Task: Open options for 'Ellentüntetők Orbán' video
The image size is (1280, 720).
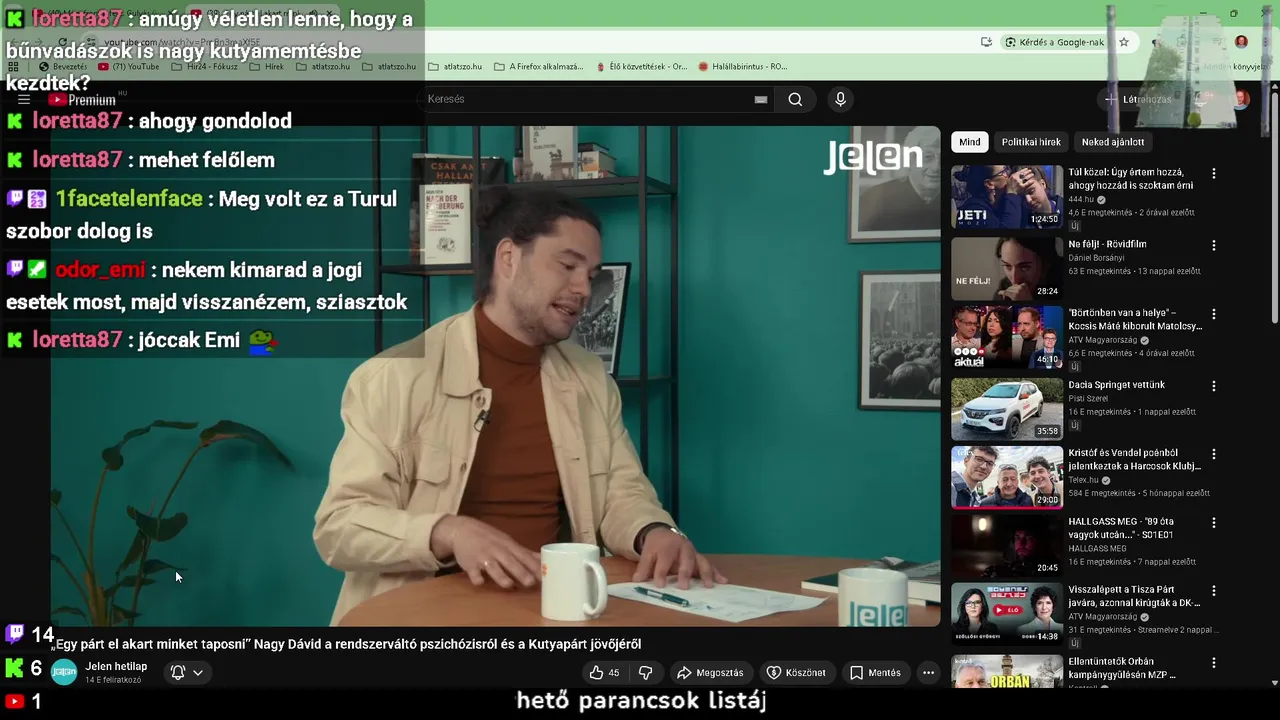Action: coord(1214,663)
